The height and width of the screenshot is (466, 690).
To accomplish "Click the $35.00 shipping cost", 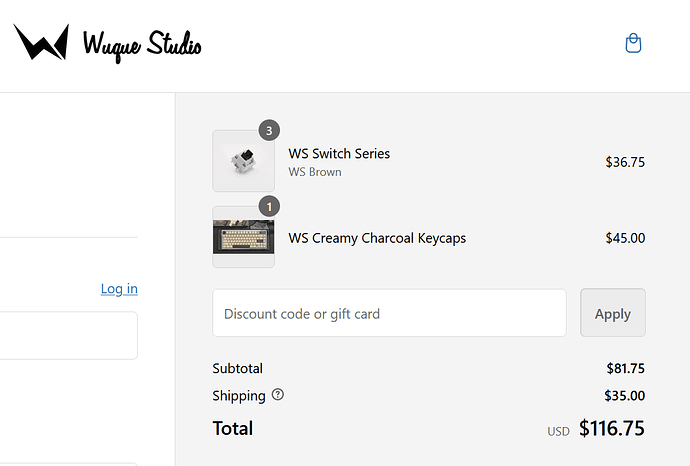I will click(x=624, y=395).
